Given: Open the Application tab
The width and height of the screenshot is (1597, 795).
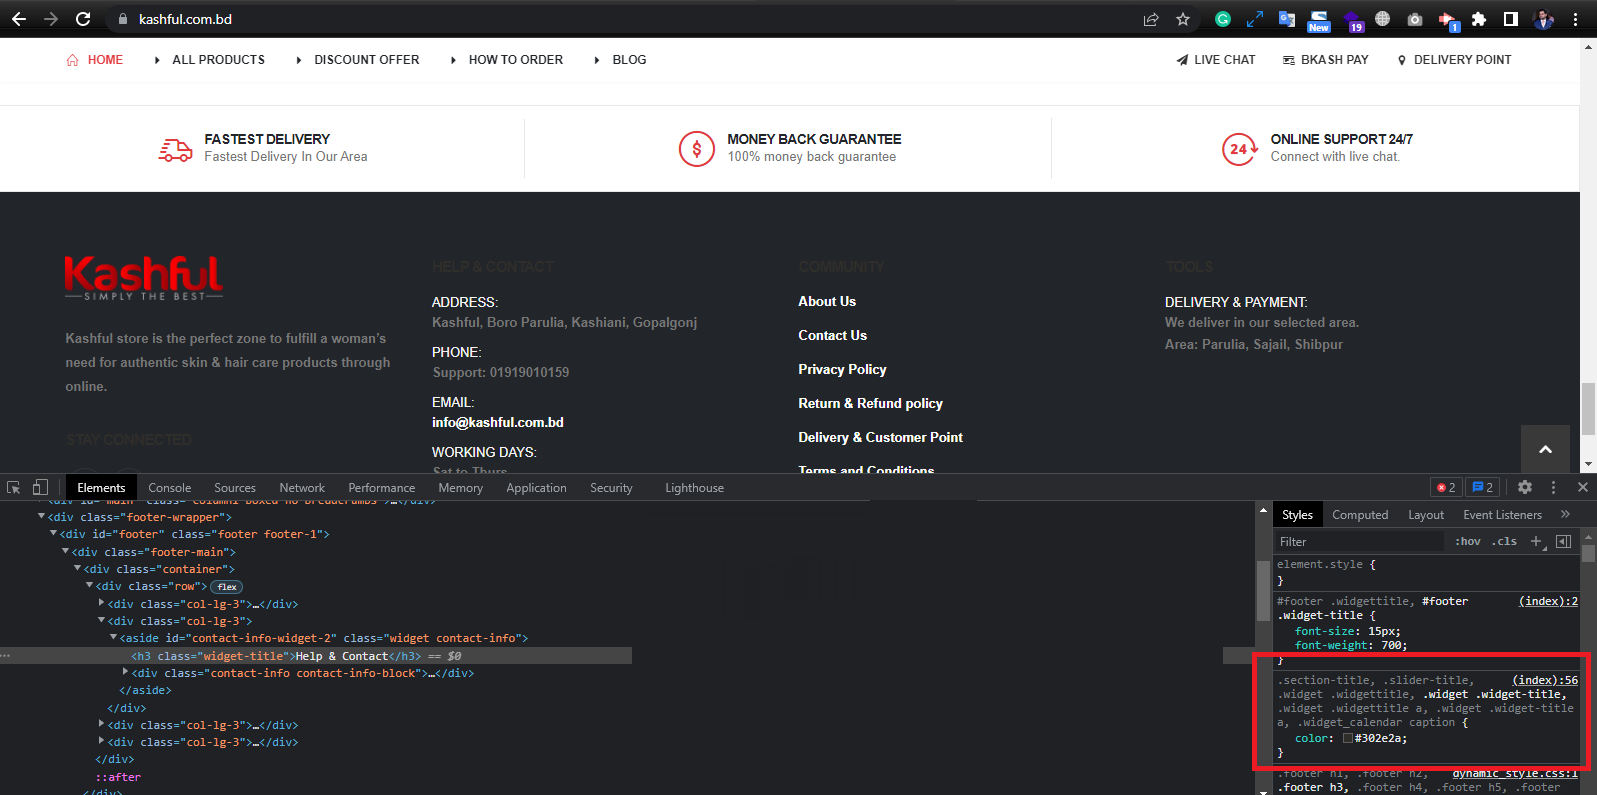Looking at the screenshot, I should coord(536,487).
